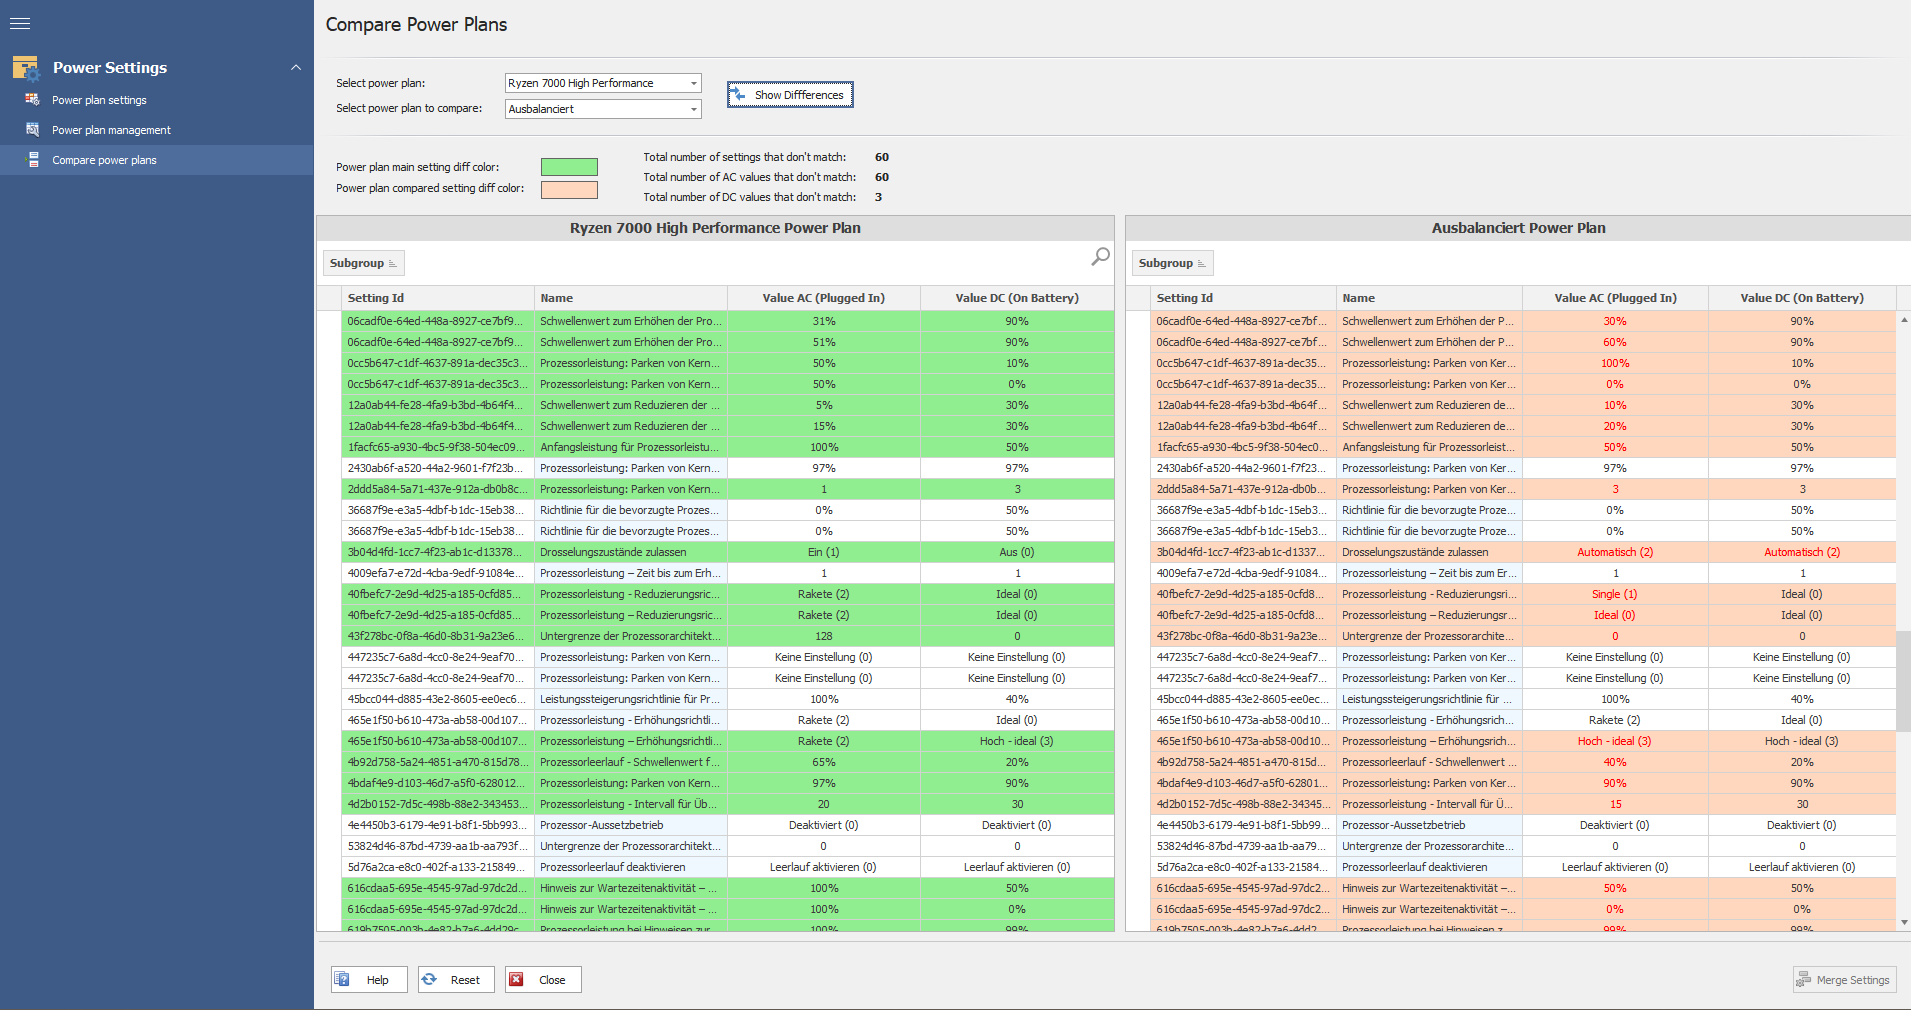Select 'Prozessor-Aussetzbetrieb' name in Ryzen table
Image resolution: width=1911 pixels, height=1010 pixels.
coord(631,825)
